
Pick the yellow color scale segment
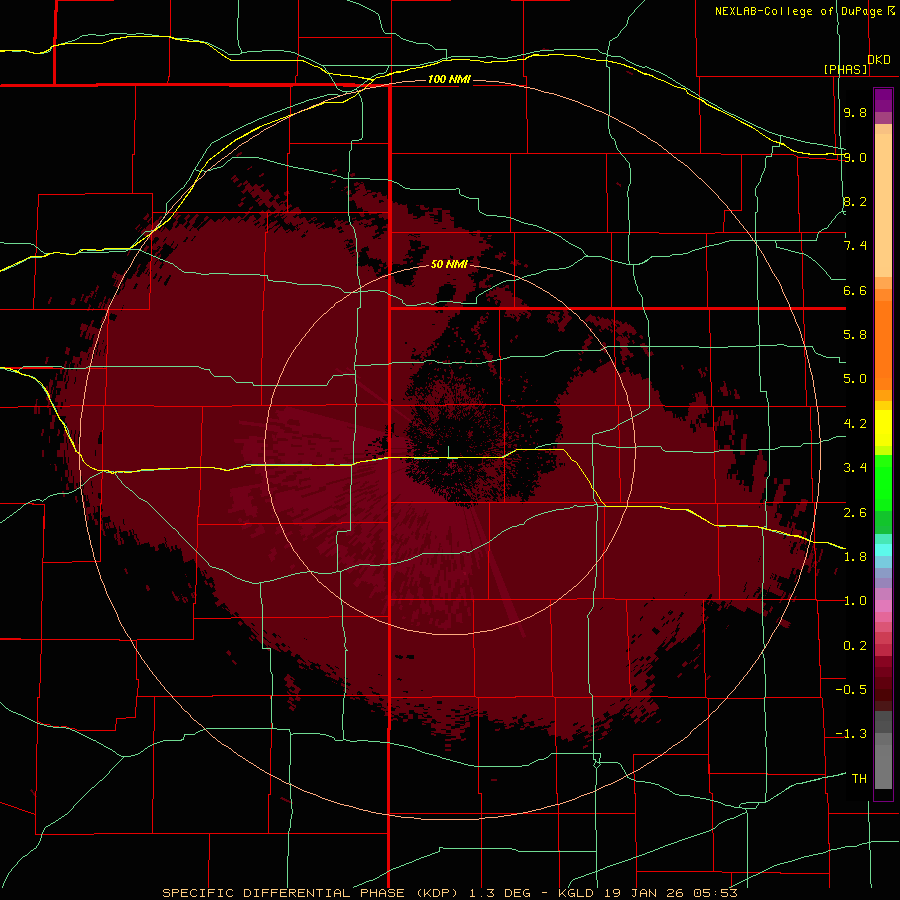(883, 428)
